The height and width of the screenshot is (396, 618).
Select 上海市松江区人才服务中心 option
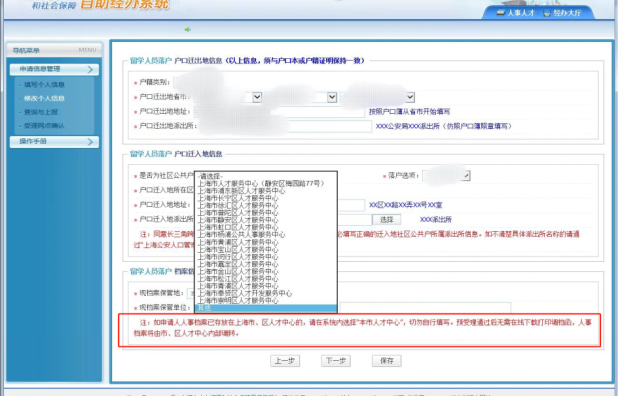266,279
